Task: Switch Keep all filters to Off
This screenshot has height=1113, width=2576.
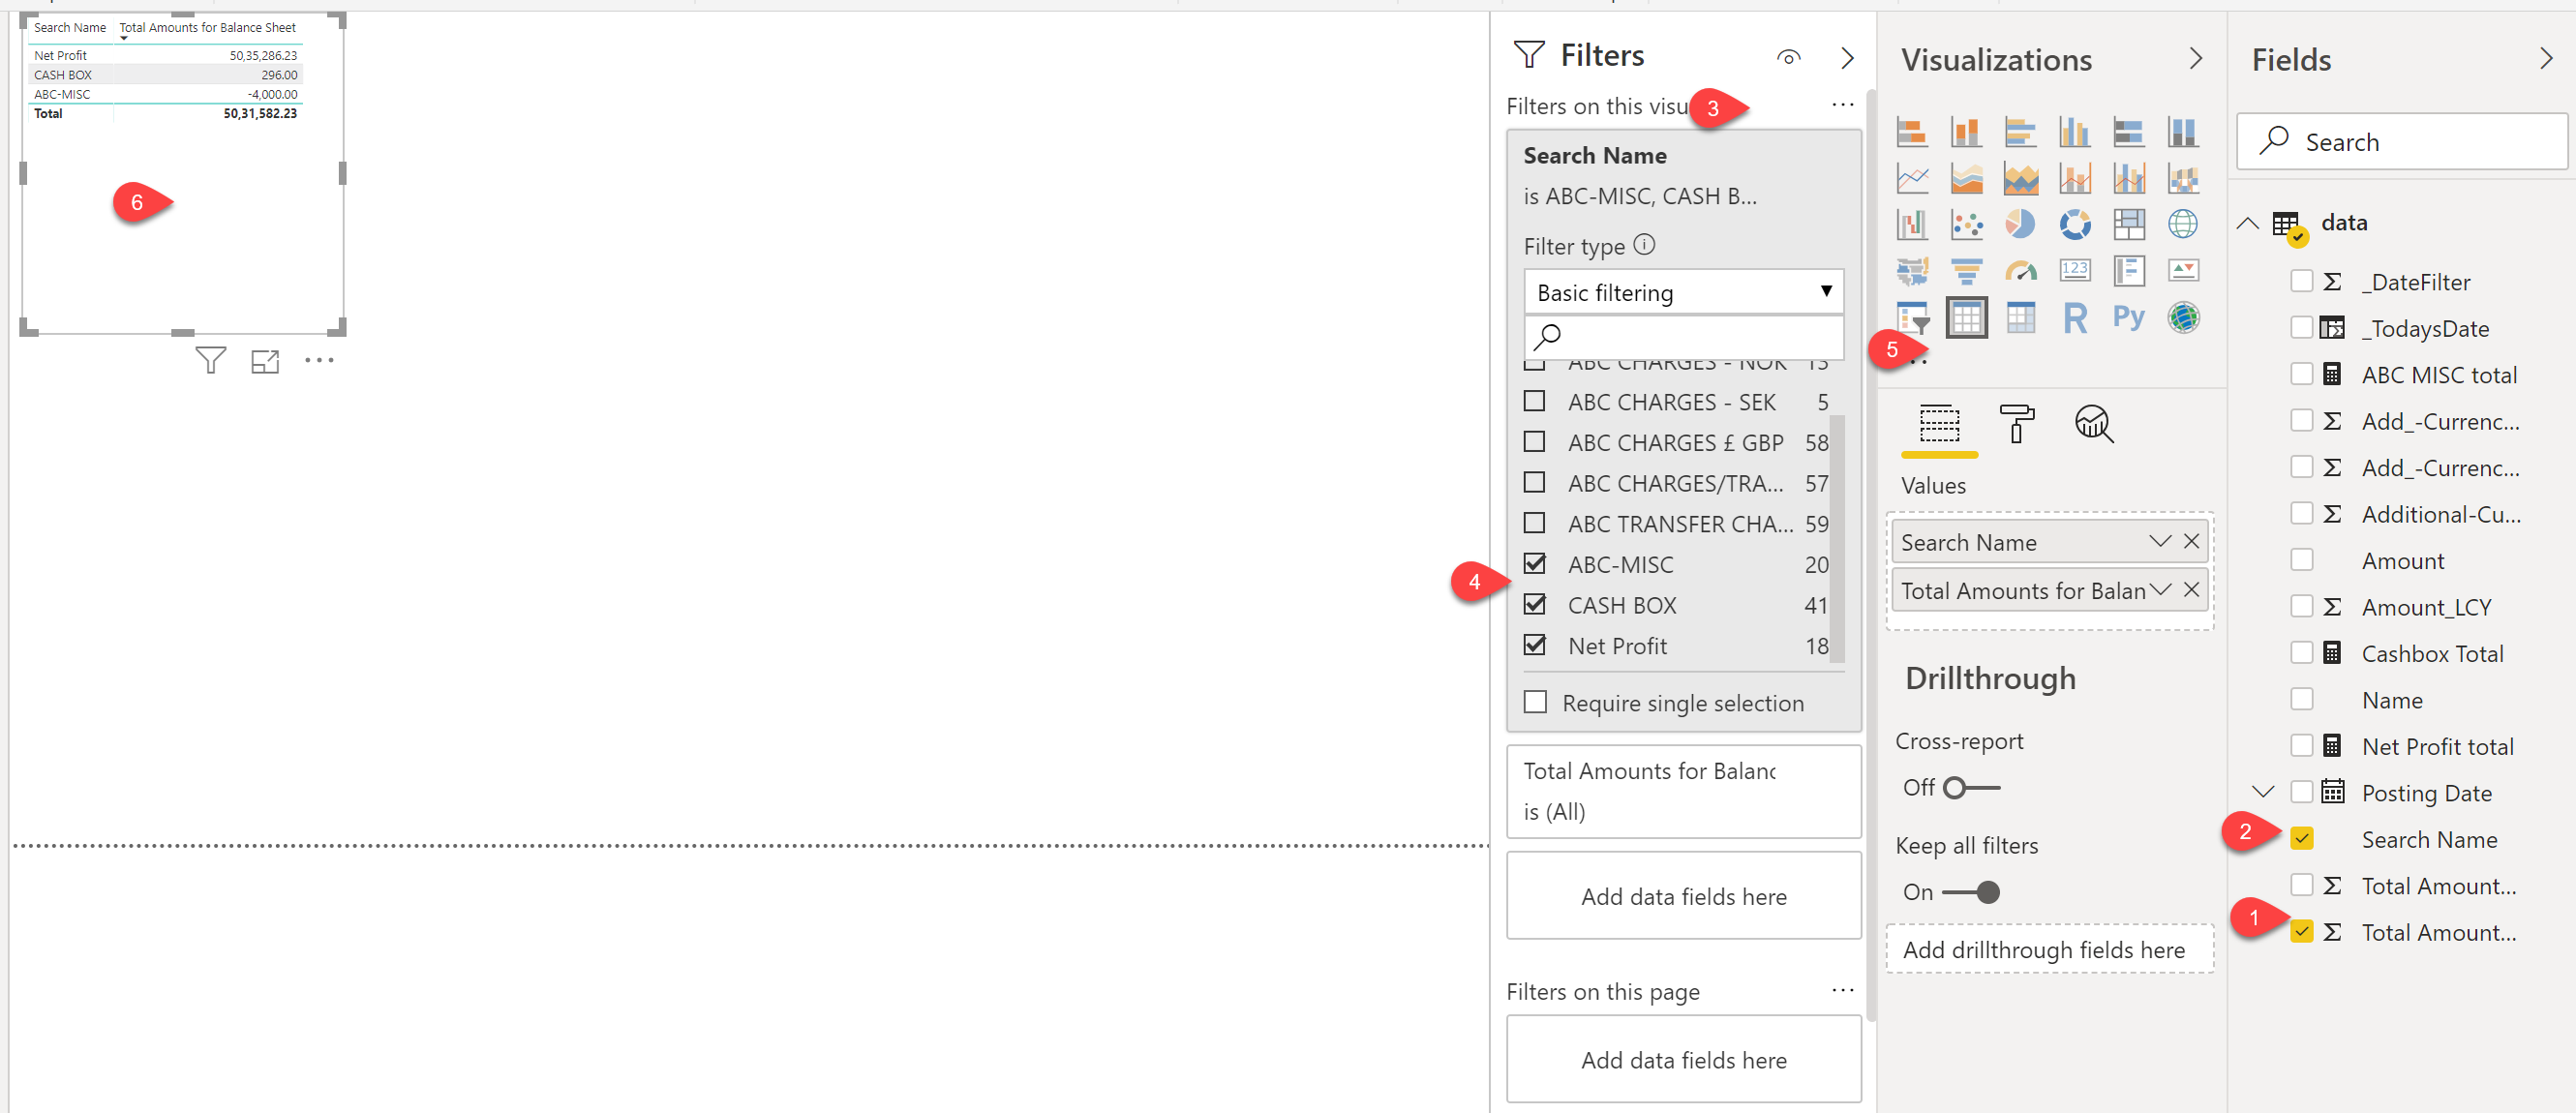Action: tap(1987, 892)
